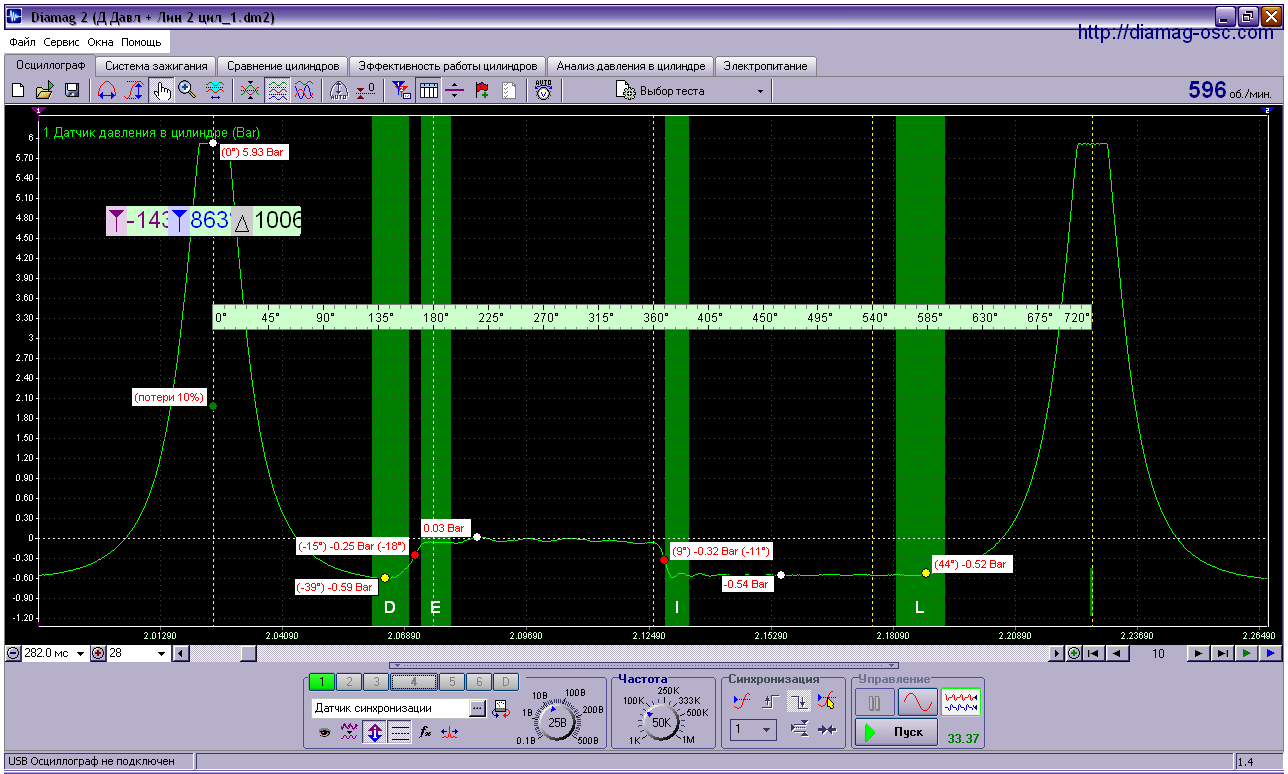
Task: Click the Пуск start button
Action: click(x=896, y=732)
